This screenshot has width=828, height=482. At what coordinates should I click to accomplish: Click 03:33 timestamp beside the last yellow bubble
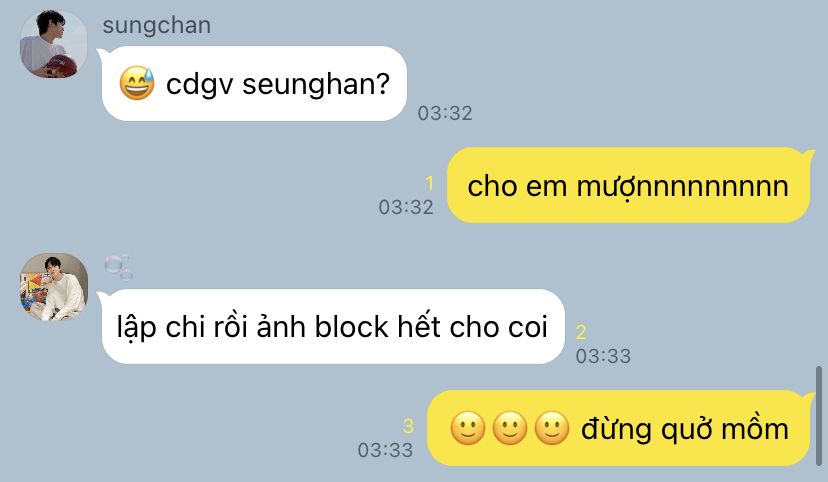click(385, 450)
